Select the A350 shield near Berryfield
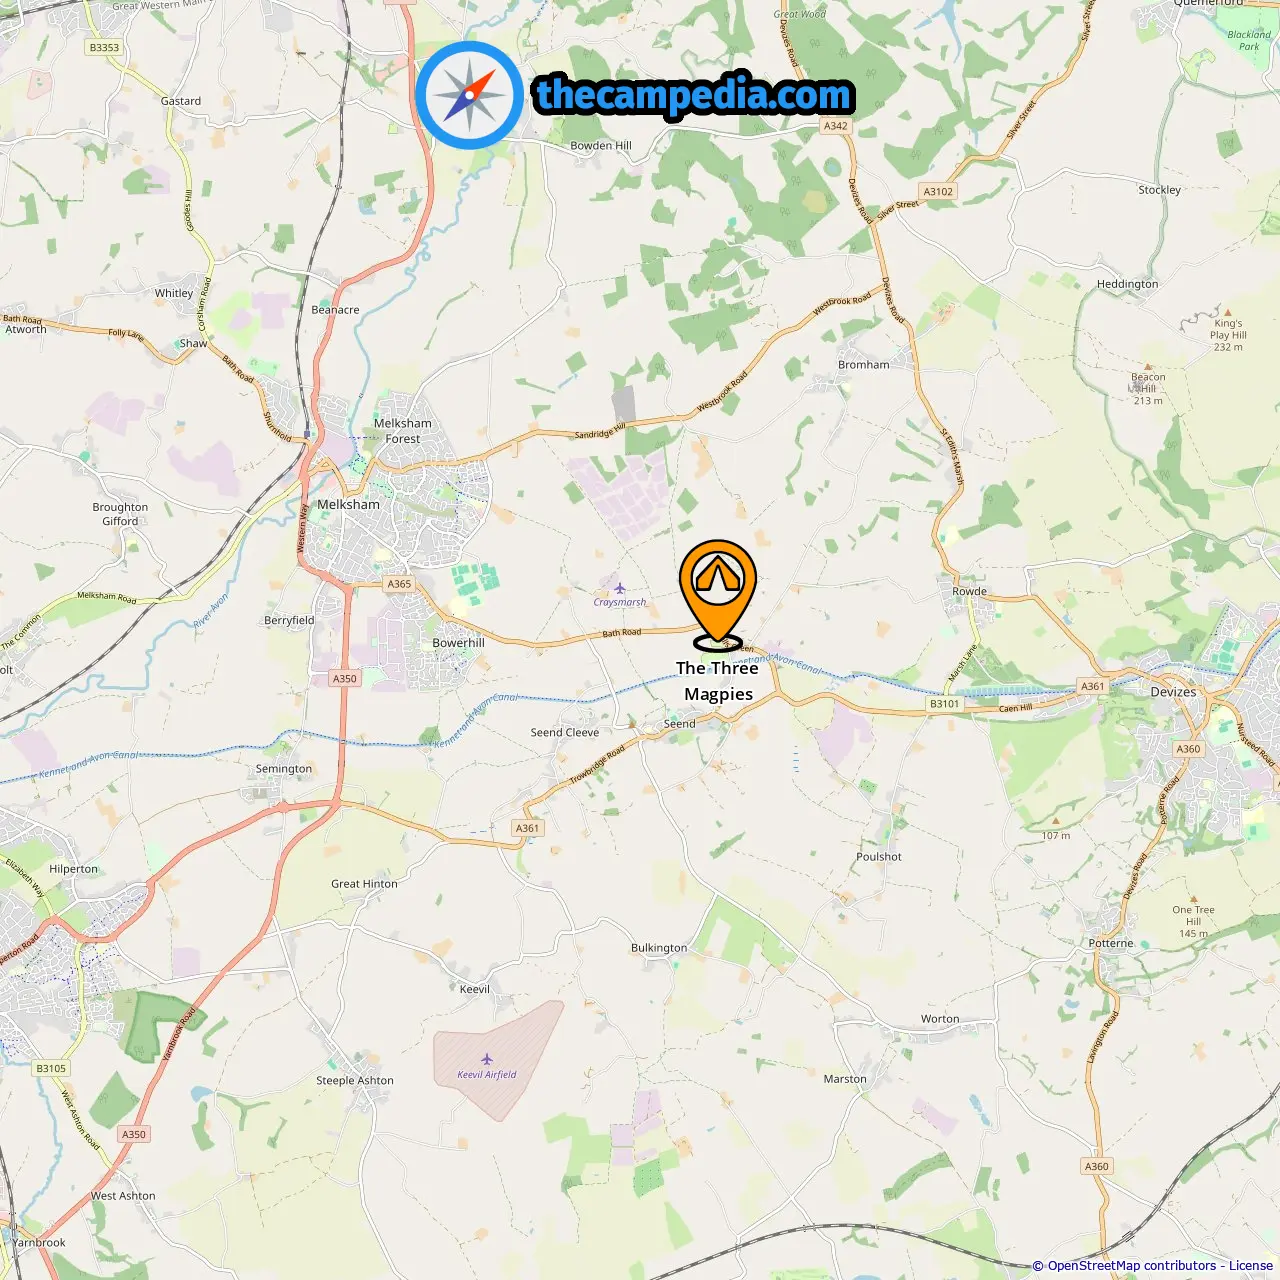The width and height of the screenshot is (1280, 1280). pos(344,678)
